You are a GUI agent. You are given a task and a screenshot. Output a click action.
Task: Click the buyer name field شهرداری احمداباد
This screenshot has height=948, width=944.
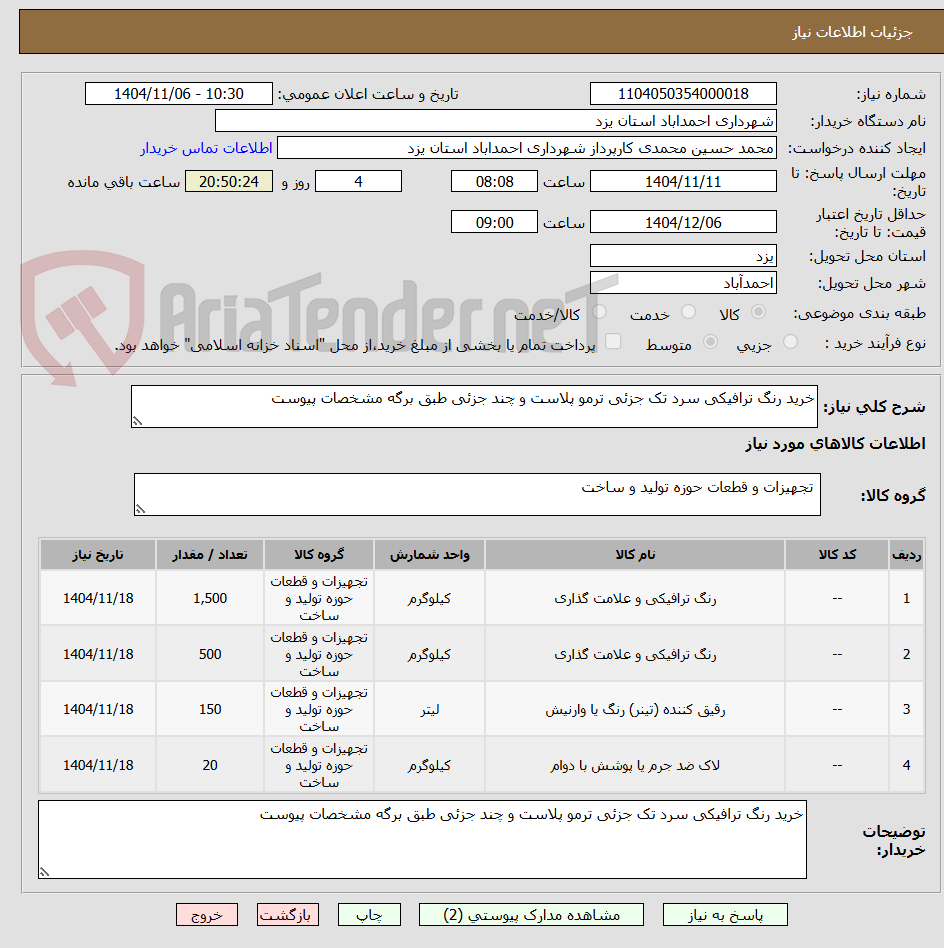click(x=496, y=121)
